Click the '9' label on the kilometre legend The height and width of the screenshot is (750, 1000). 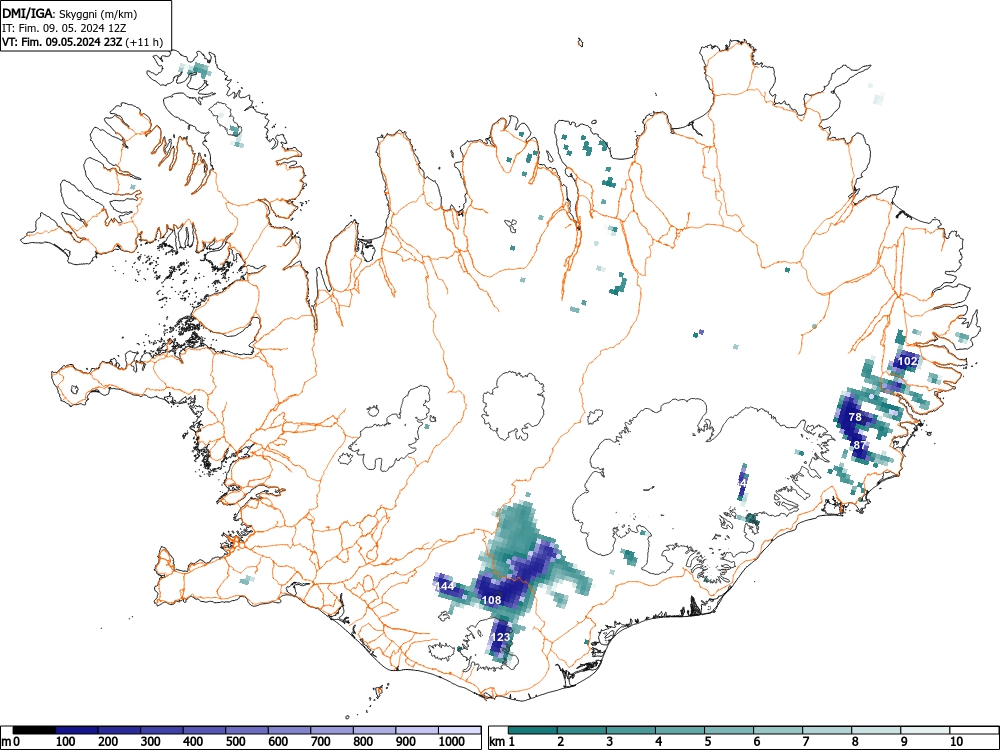[x=904, y=742]
